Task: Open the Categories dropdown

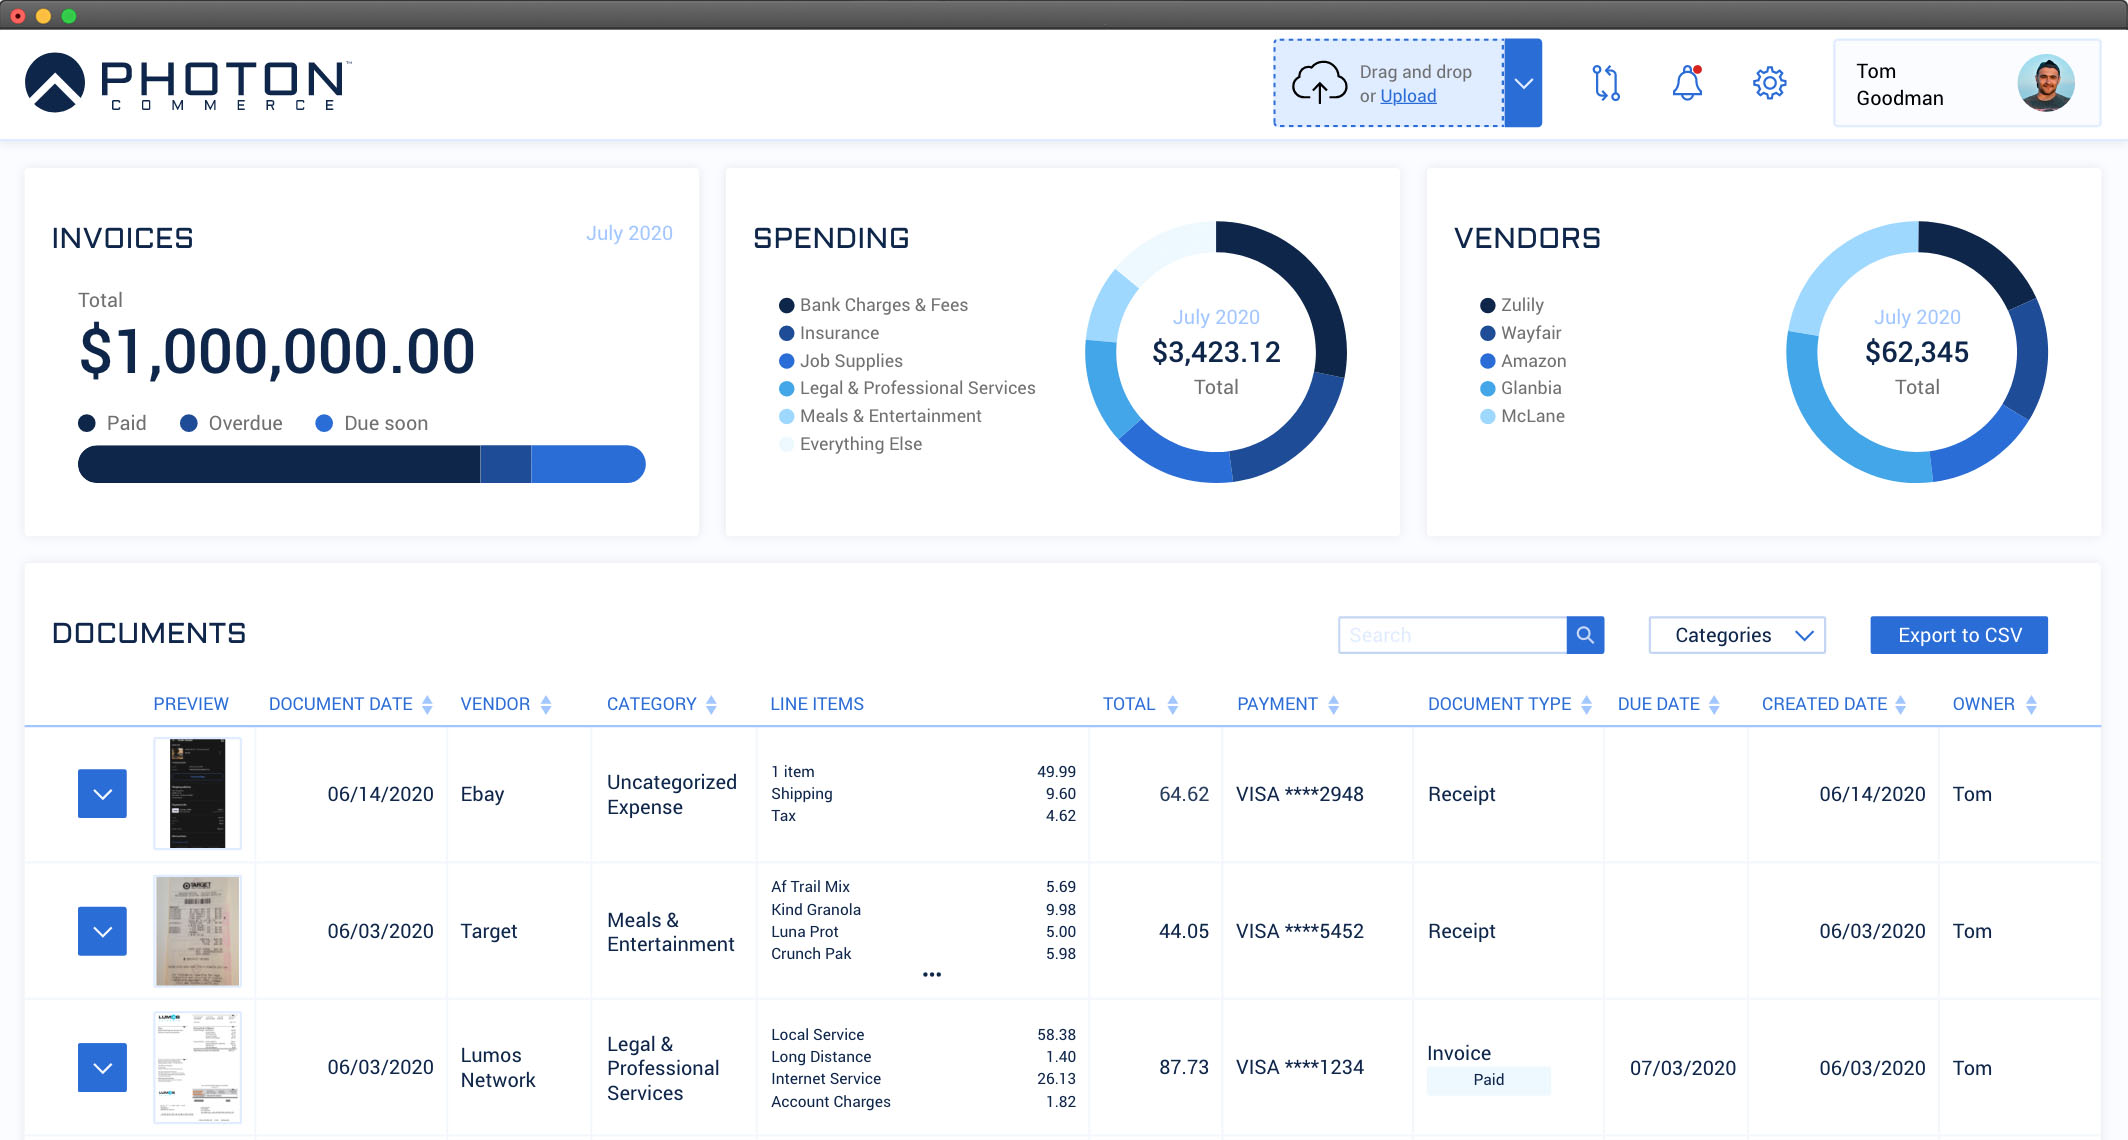Action: tap(1737, 634)
